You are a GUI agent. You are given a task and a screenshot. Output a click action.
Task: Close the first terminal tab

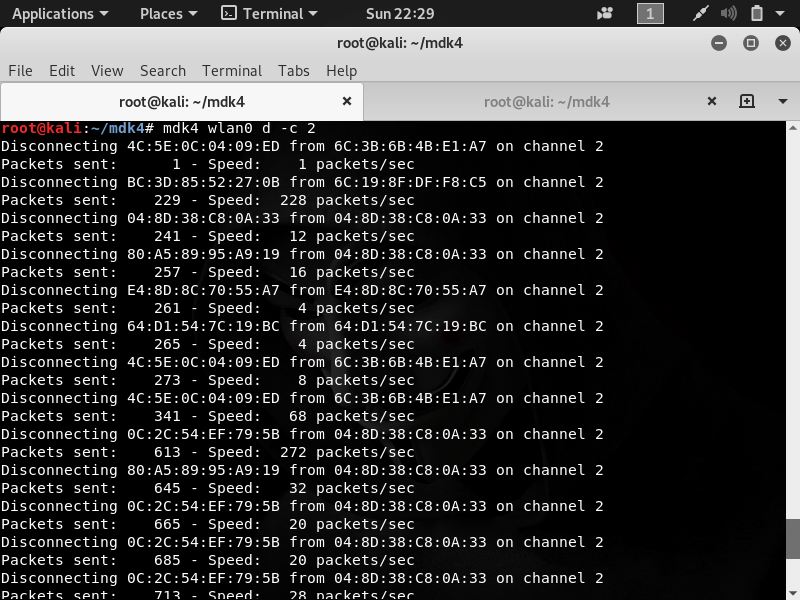click(x=347, y=101)
